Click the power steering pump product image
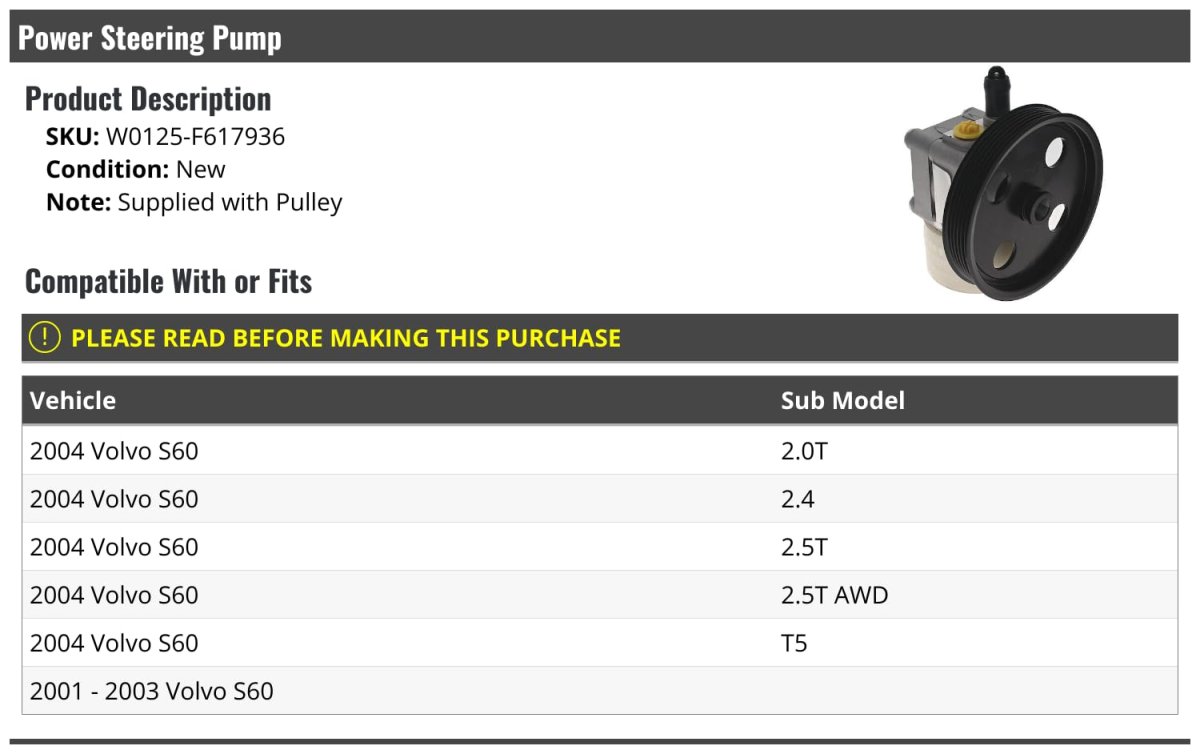Image resolution: width=1200 pixels, height=754 pixels. click(x=1001, y=184)
